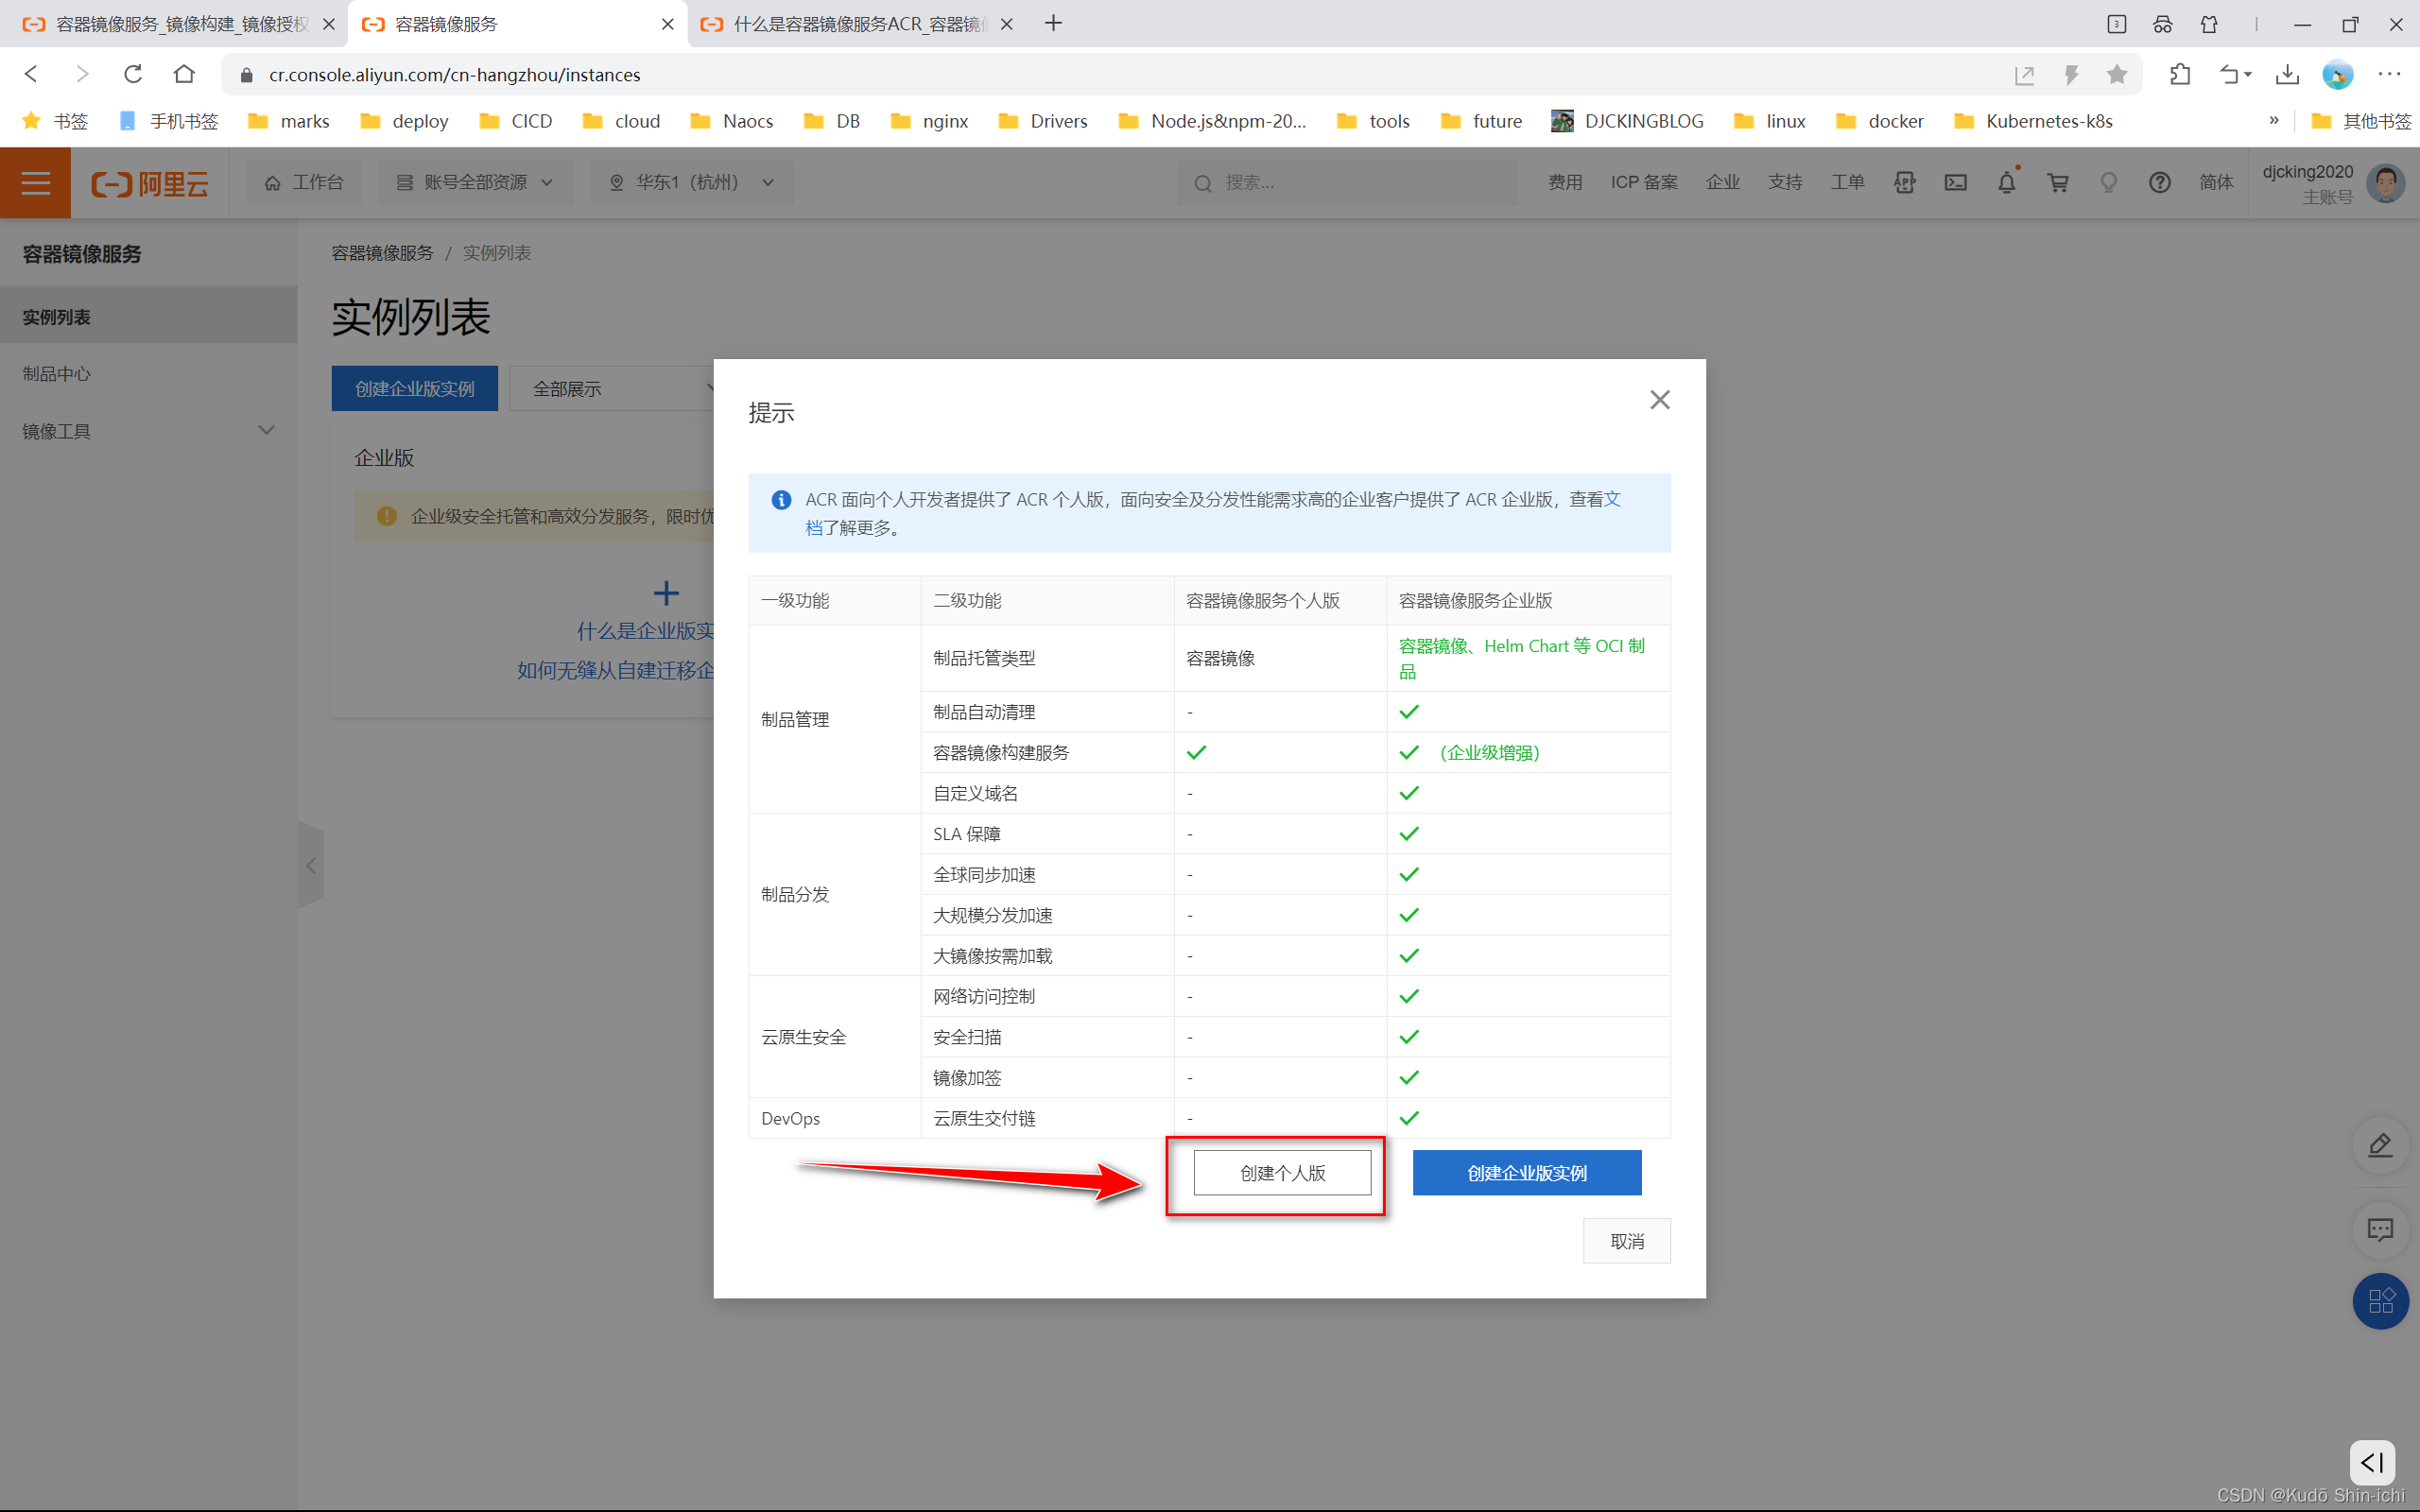2420x1512 pixels.
Task: Click the 创建个人版 button
Action: [1282, 1173]
